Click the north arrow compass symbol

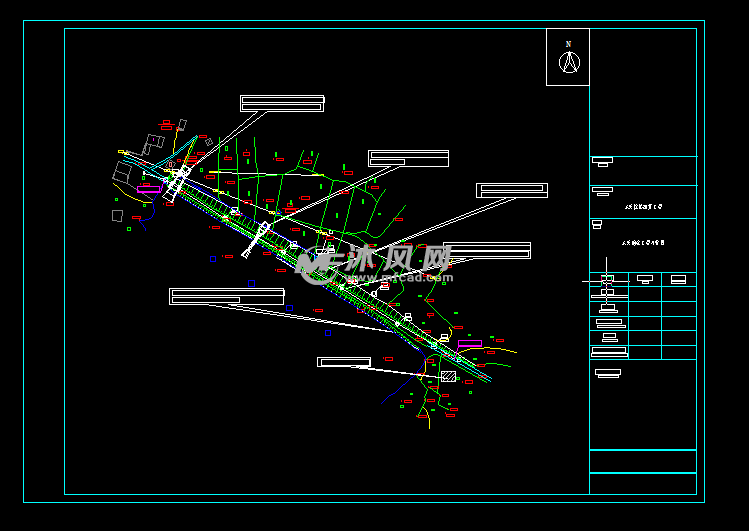tap(568, 59)
